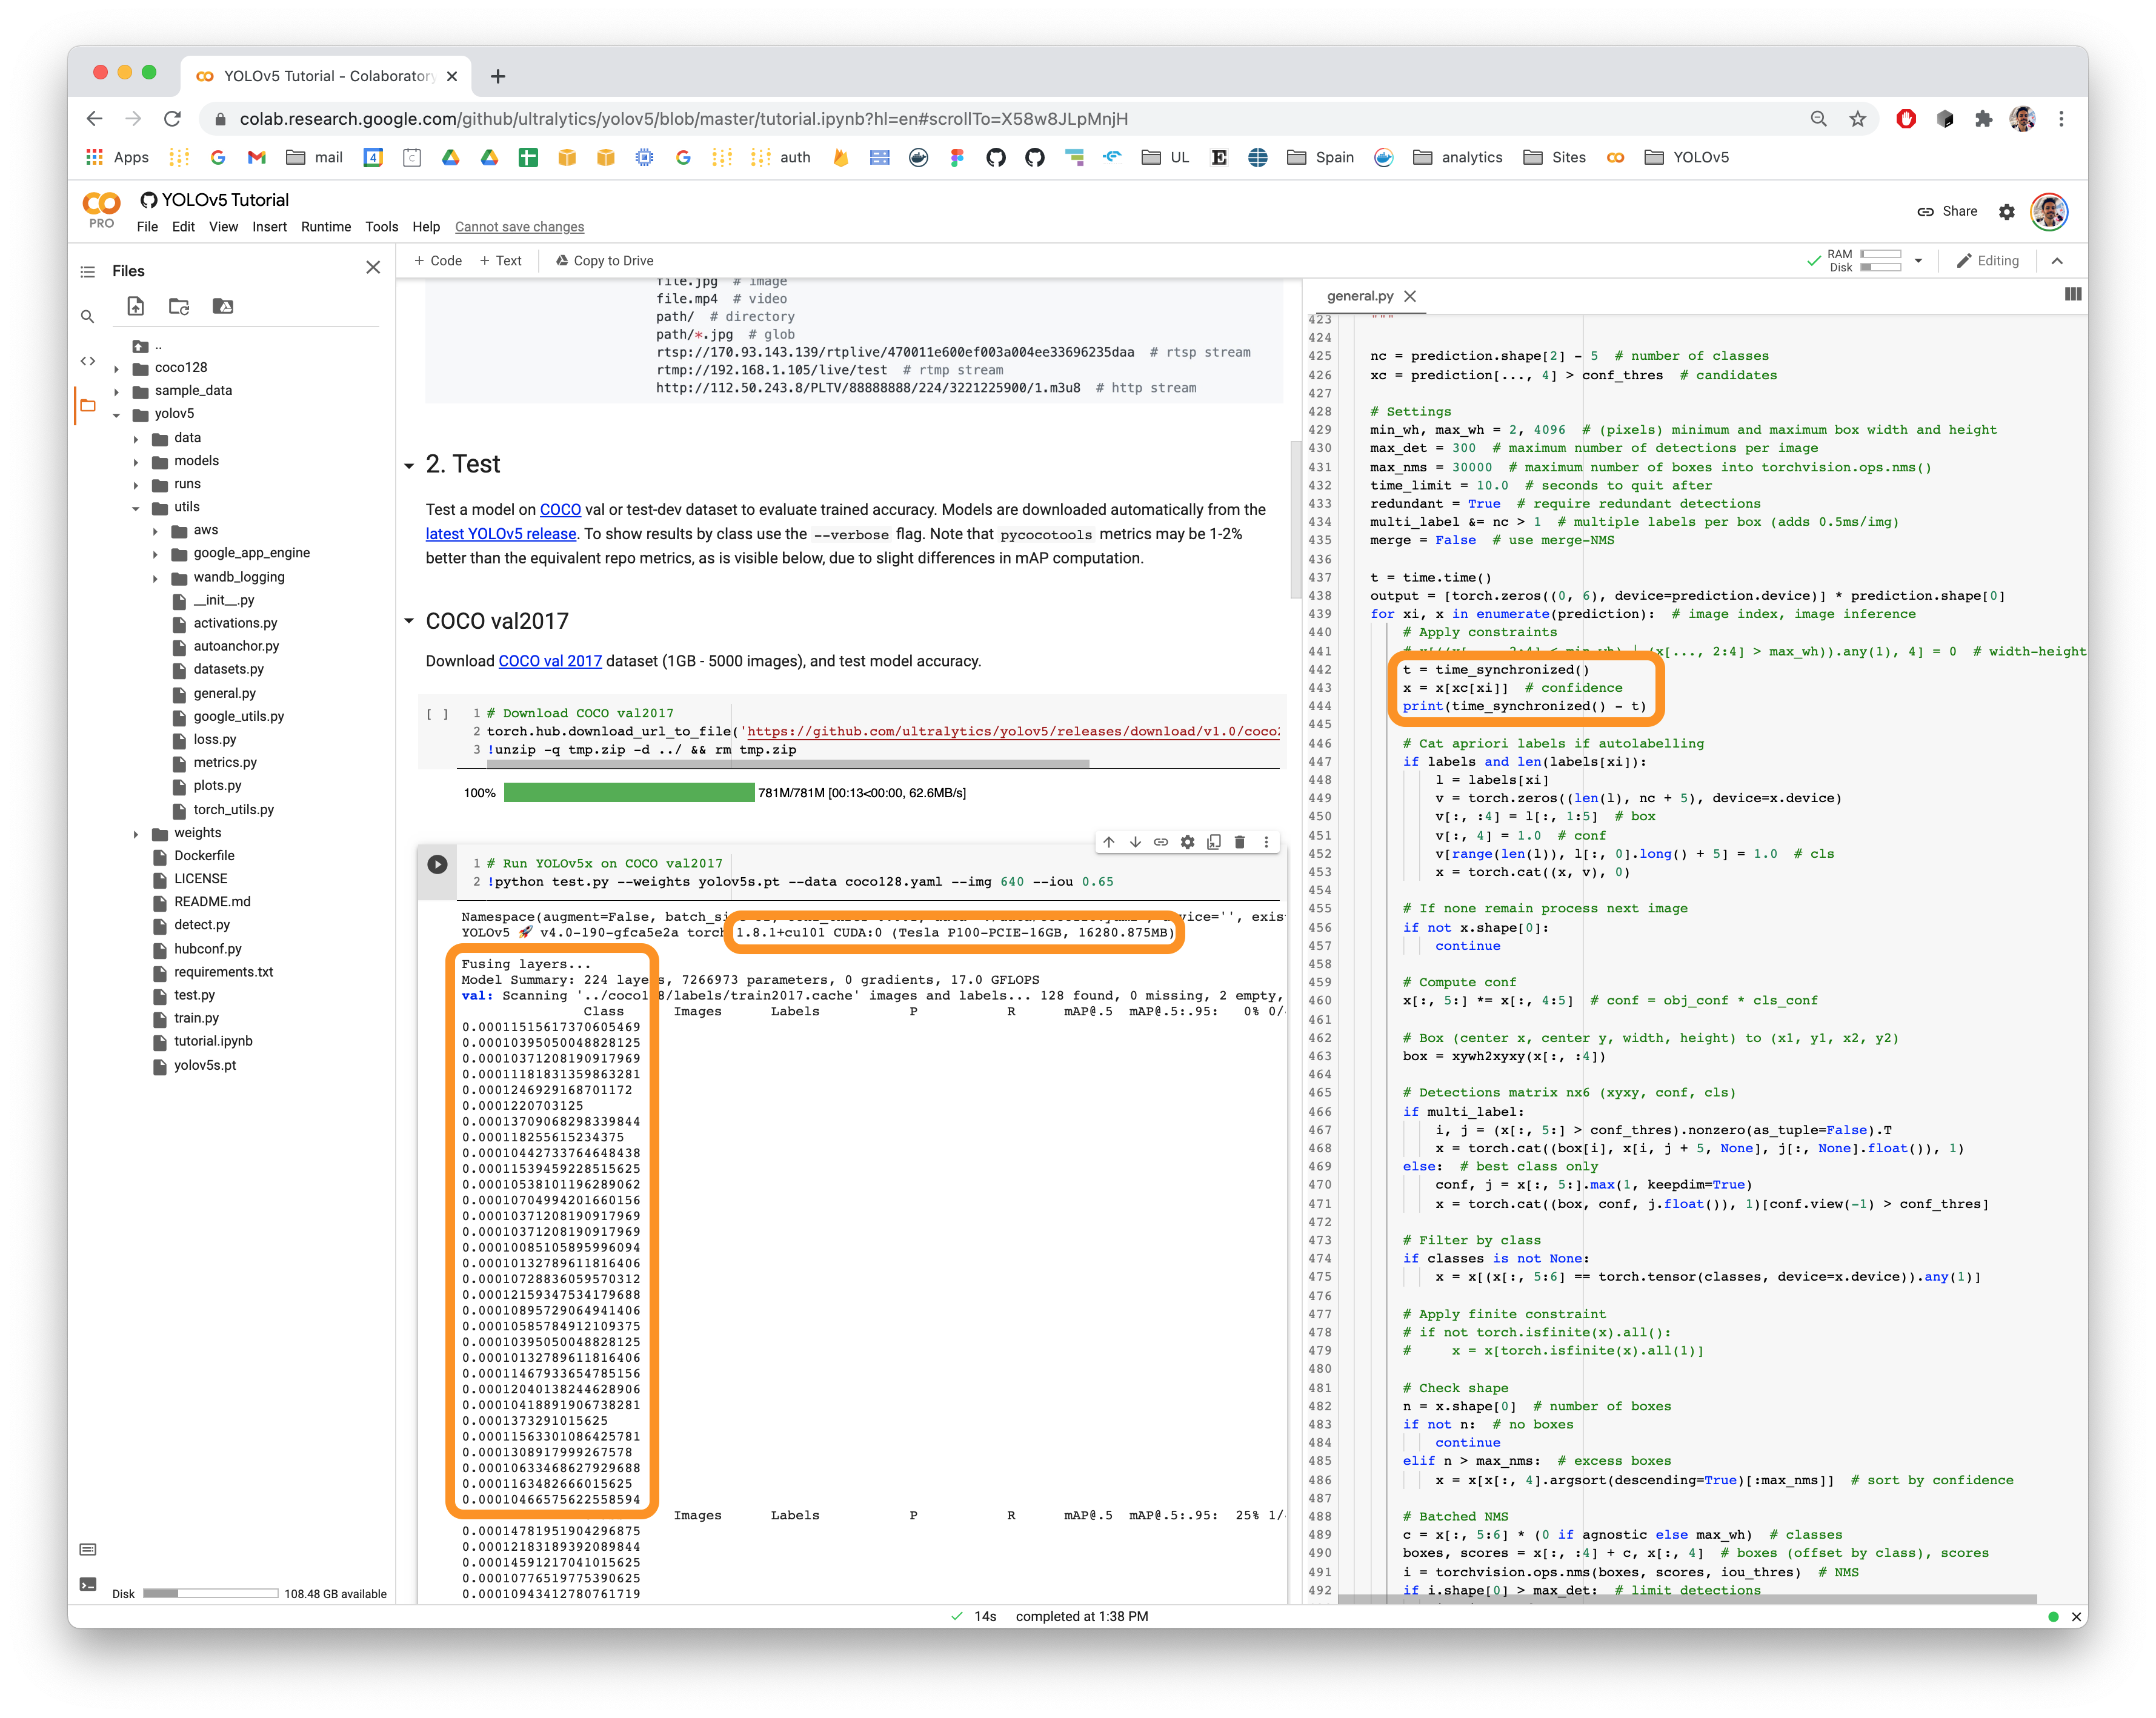Select the empty-bracket download cell run area
This screenshot has height=1718, width=2156.
point(437,714)
